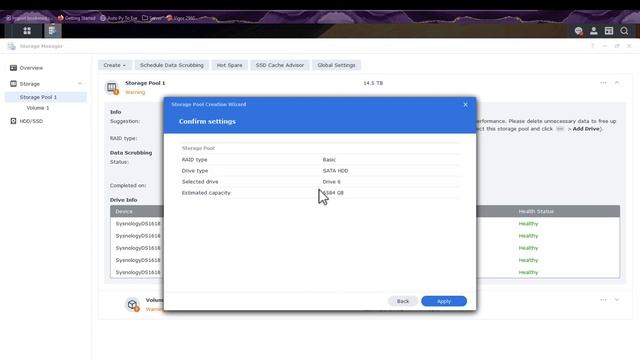This screenshot has width=640, height=360.
Task: Click the Estimated capacity label
Action: point(206,193)
